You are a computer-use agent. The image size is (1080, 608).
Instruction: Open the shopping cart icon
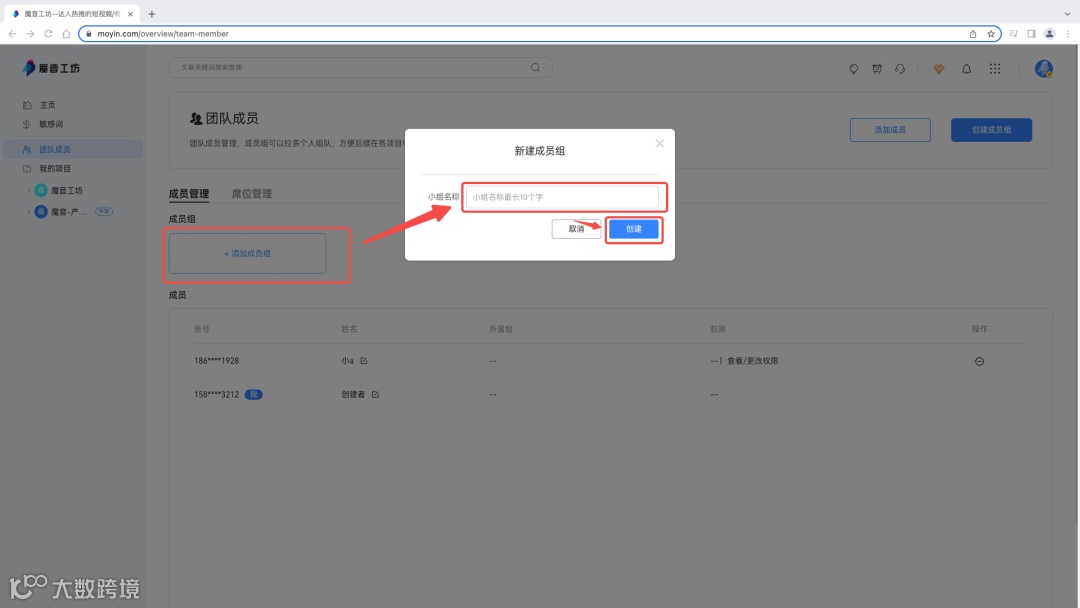click(877, 69)
